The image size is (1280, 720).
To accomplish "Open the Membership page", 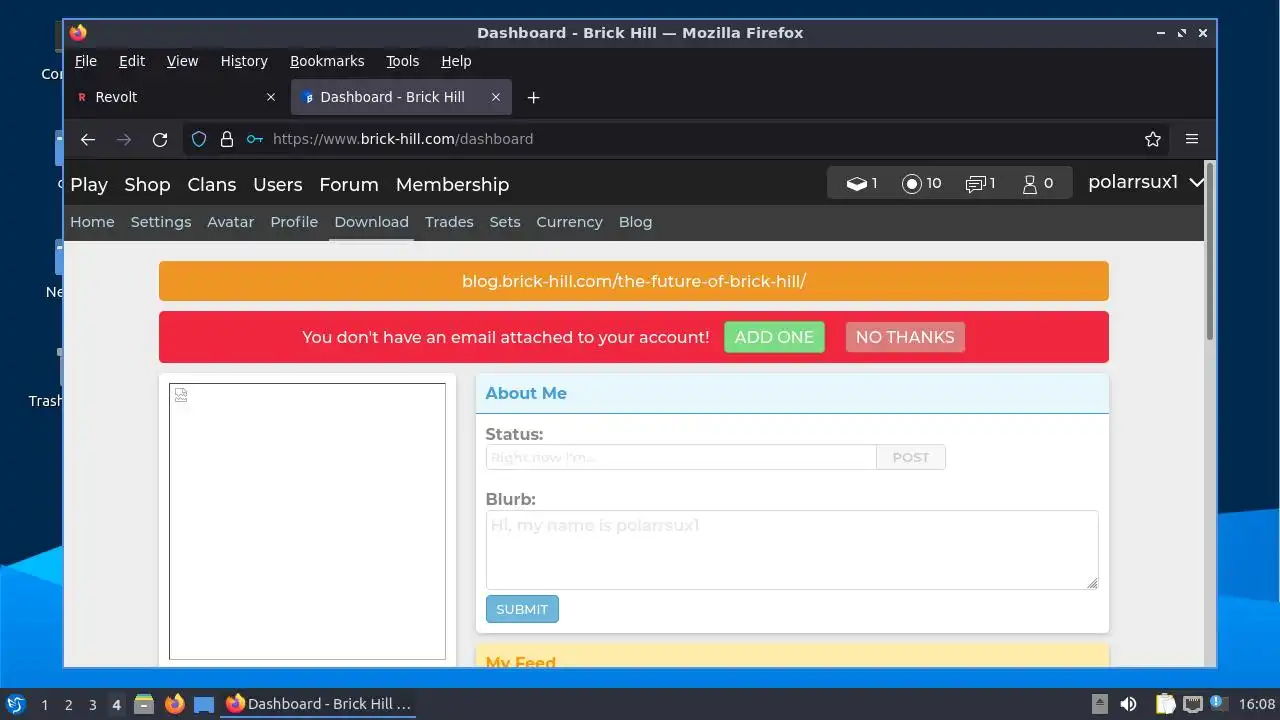I will tap(452, 184).
